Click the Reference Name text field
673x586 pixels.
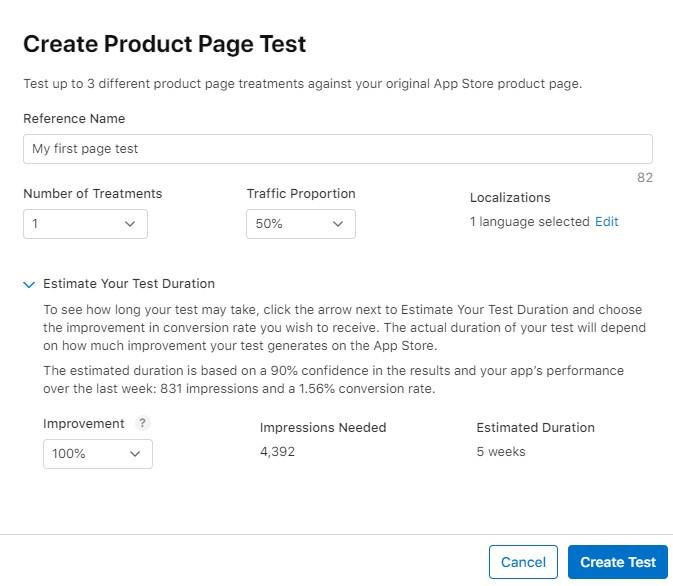(338, 149)
